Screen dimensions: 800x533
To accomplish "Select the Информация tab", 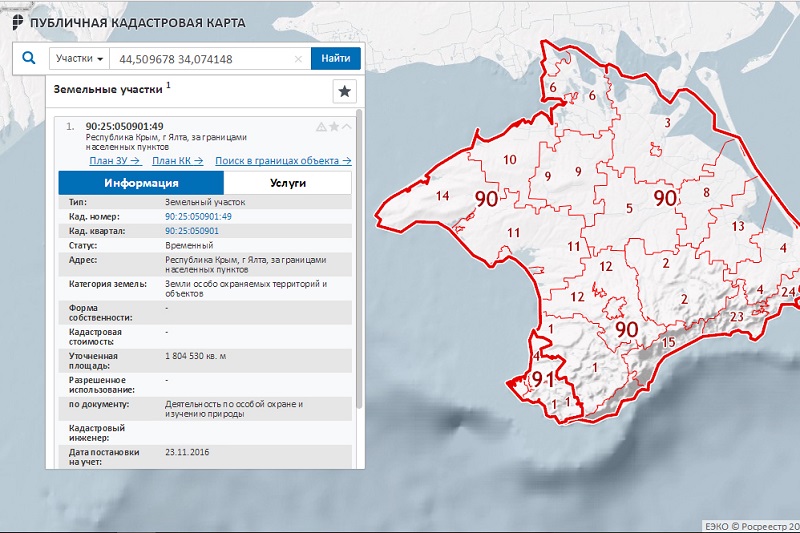I will 141,183.
